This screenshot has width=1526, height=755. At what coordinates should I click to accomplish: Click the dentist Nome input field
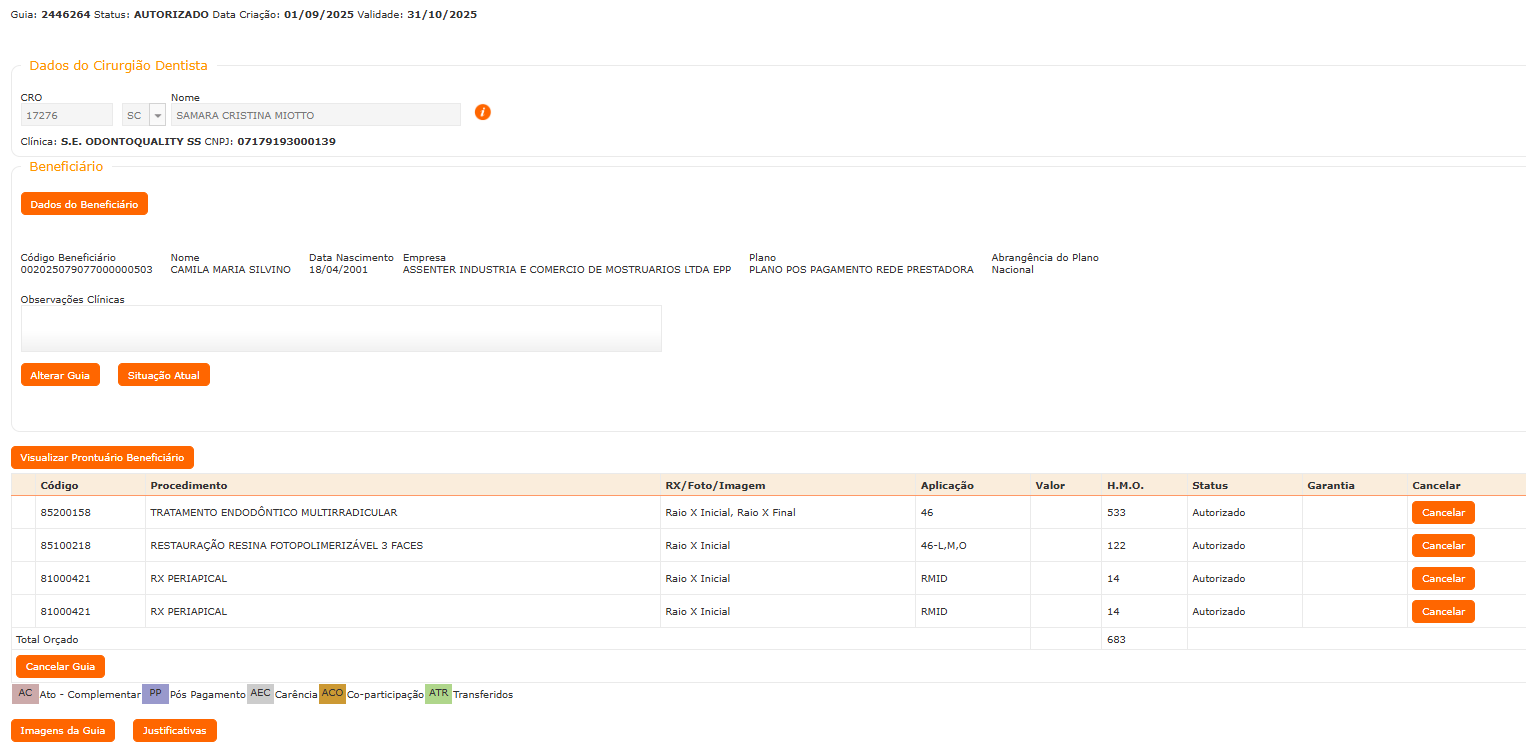pos(315,115)
